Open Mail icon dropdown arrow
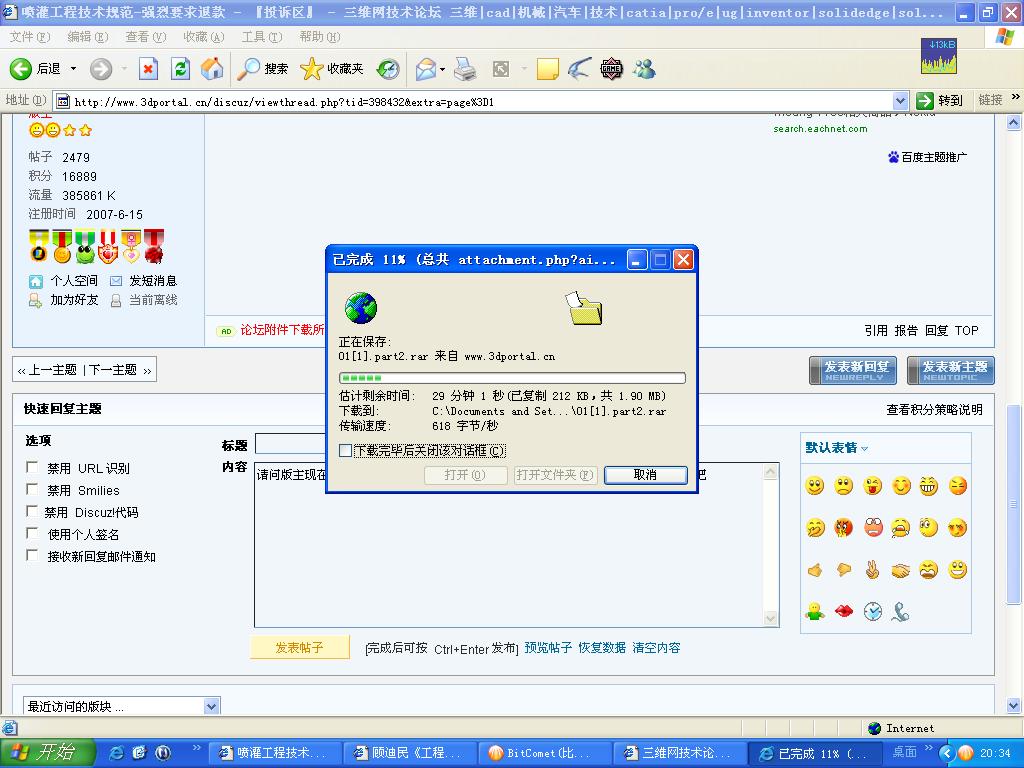This screenshot has height=768, width=1024. click(443, 69)
